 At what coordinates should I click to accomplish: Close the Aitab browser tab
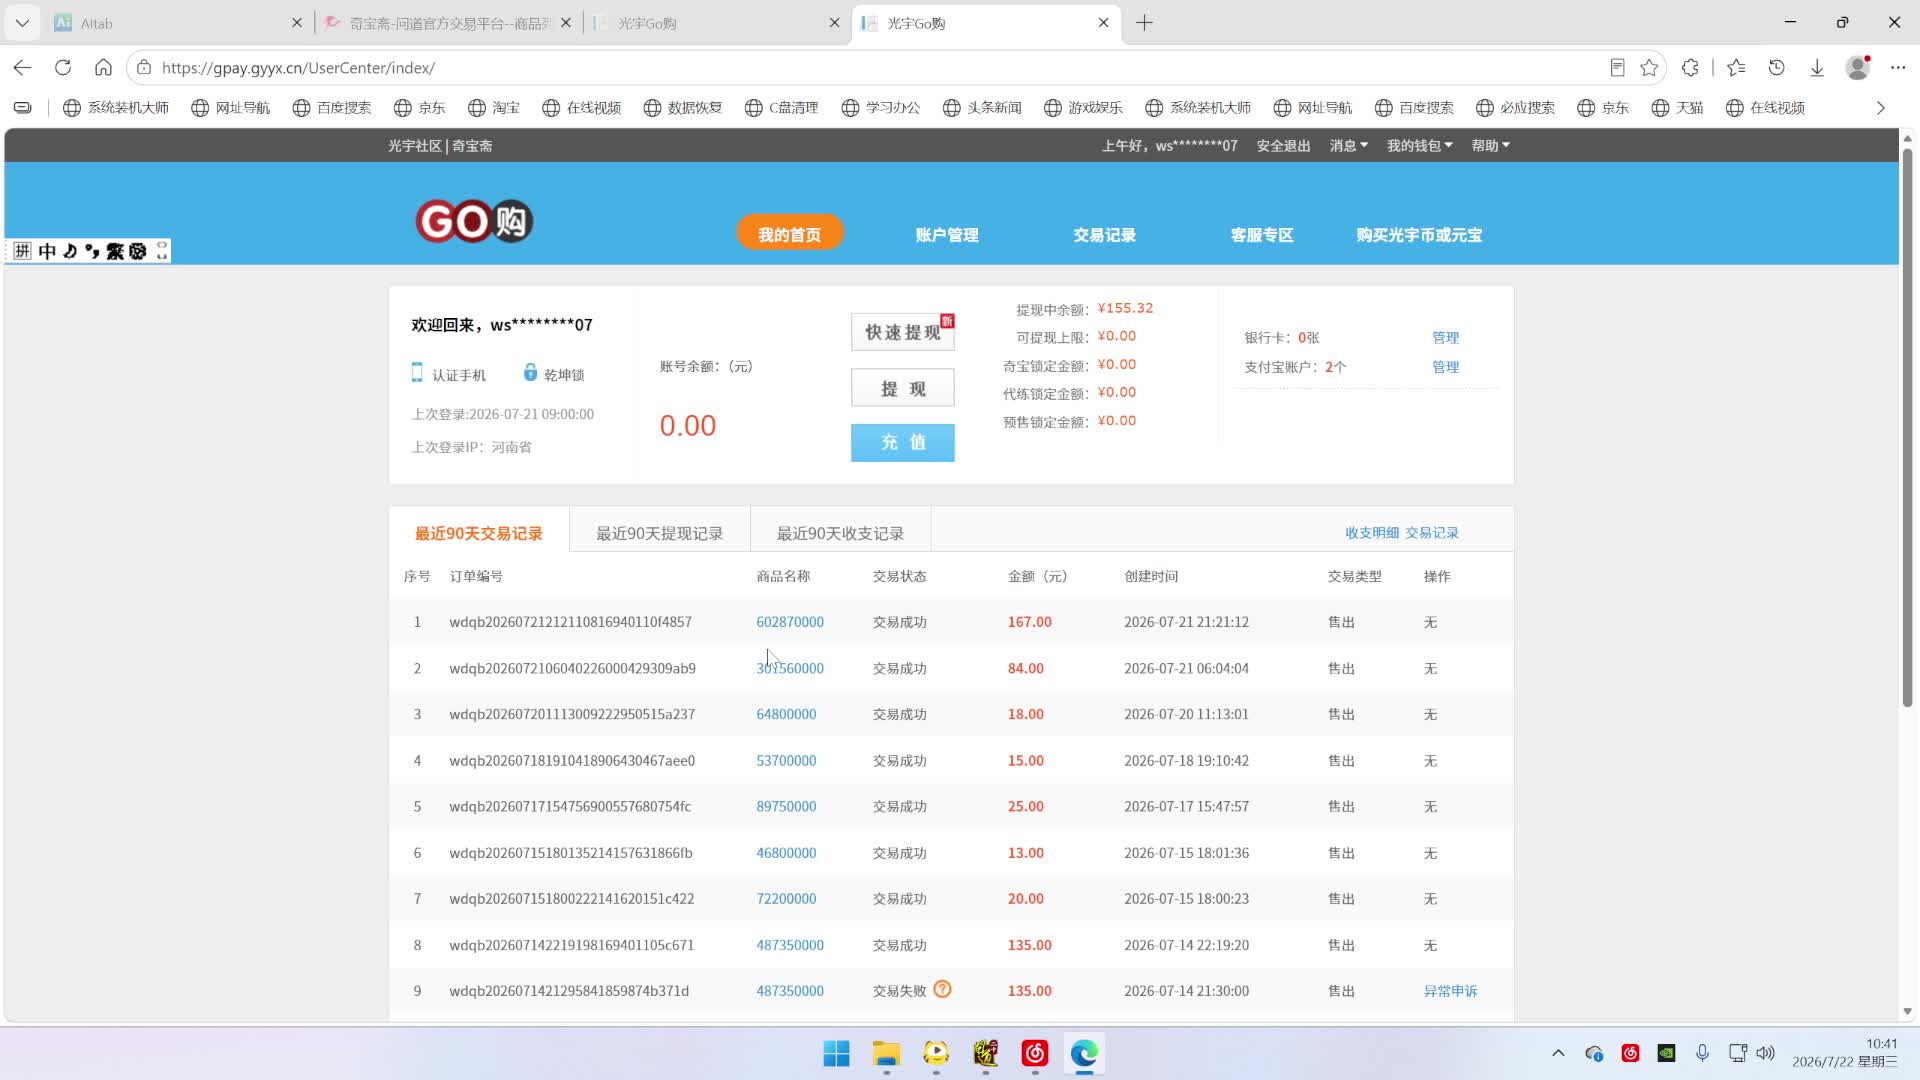[x=297, y=22]
